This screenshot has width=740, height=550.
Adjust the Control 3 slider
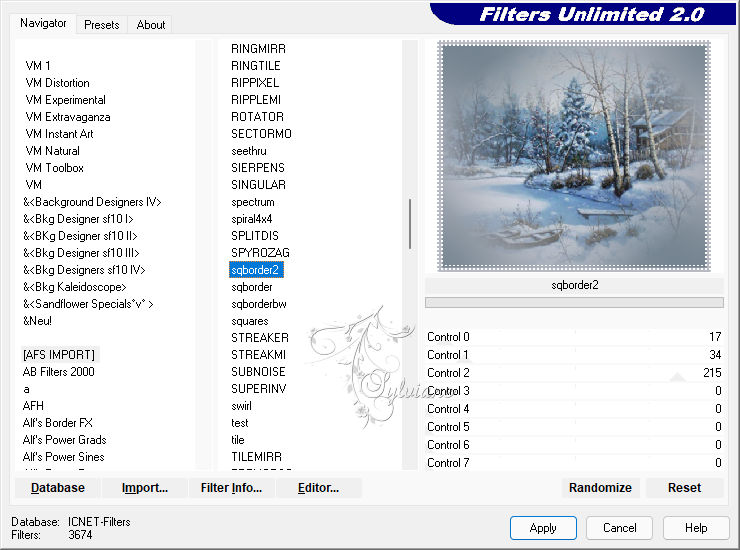click(574, 390)
